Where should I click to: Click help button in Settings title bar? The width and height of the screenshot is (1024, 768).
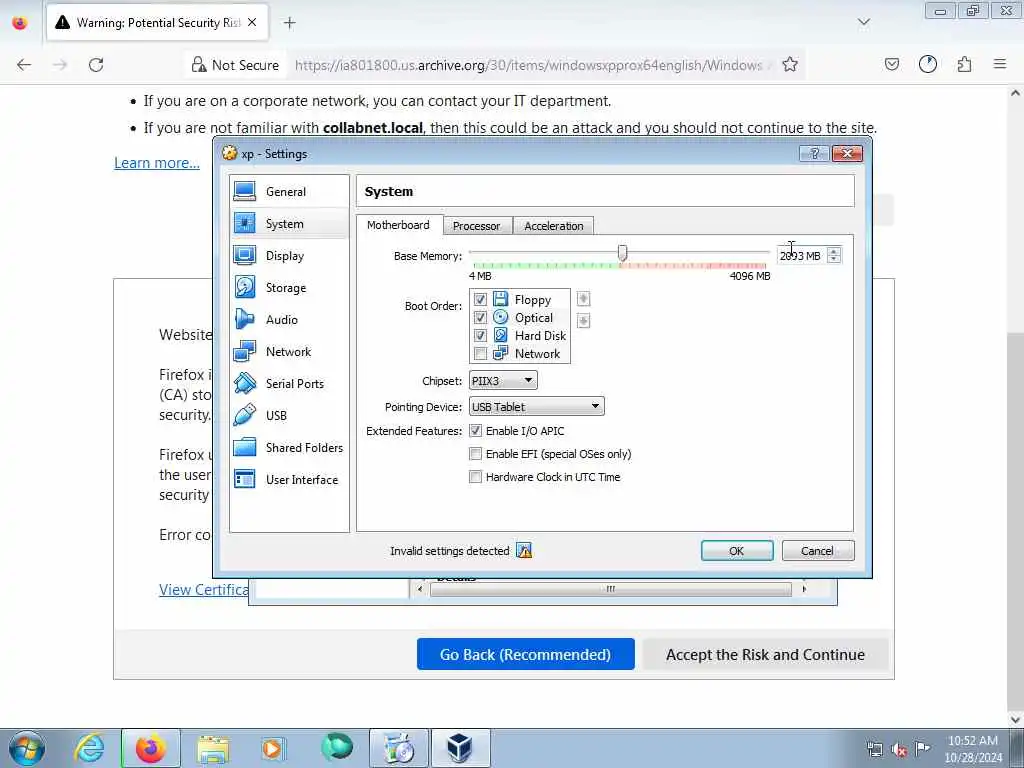[x=814, y=153]
